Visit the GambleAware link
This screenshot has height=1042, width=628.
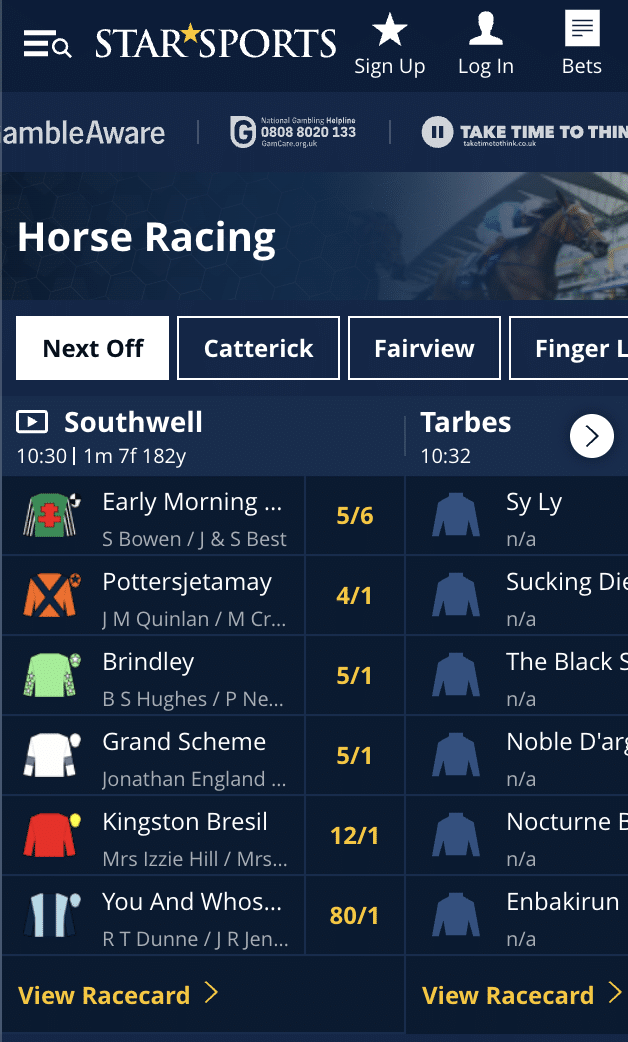(85, 131)
